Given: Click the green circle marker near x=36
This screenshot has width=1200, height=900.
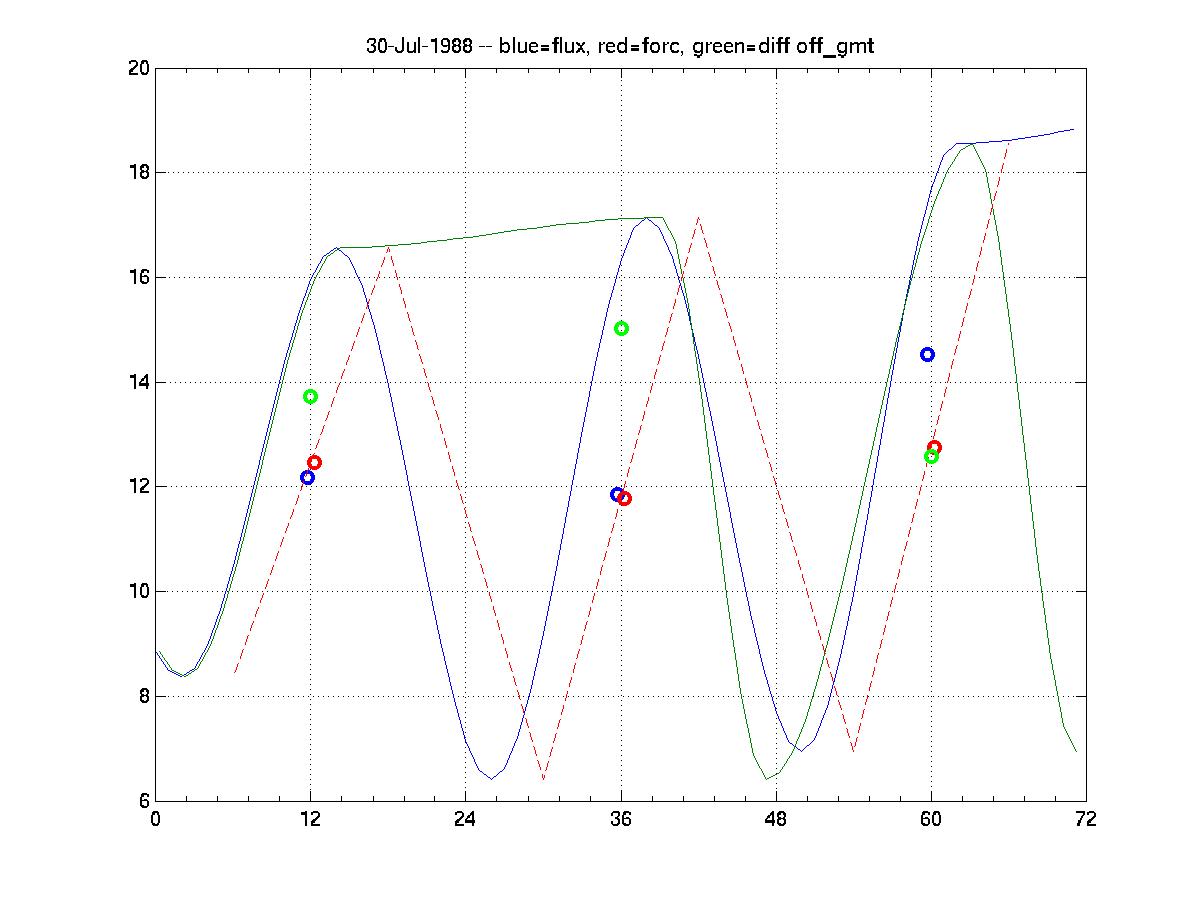Looking at the screenshot, I should (x=621, y=329).
